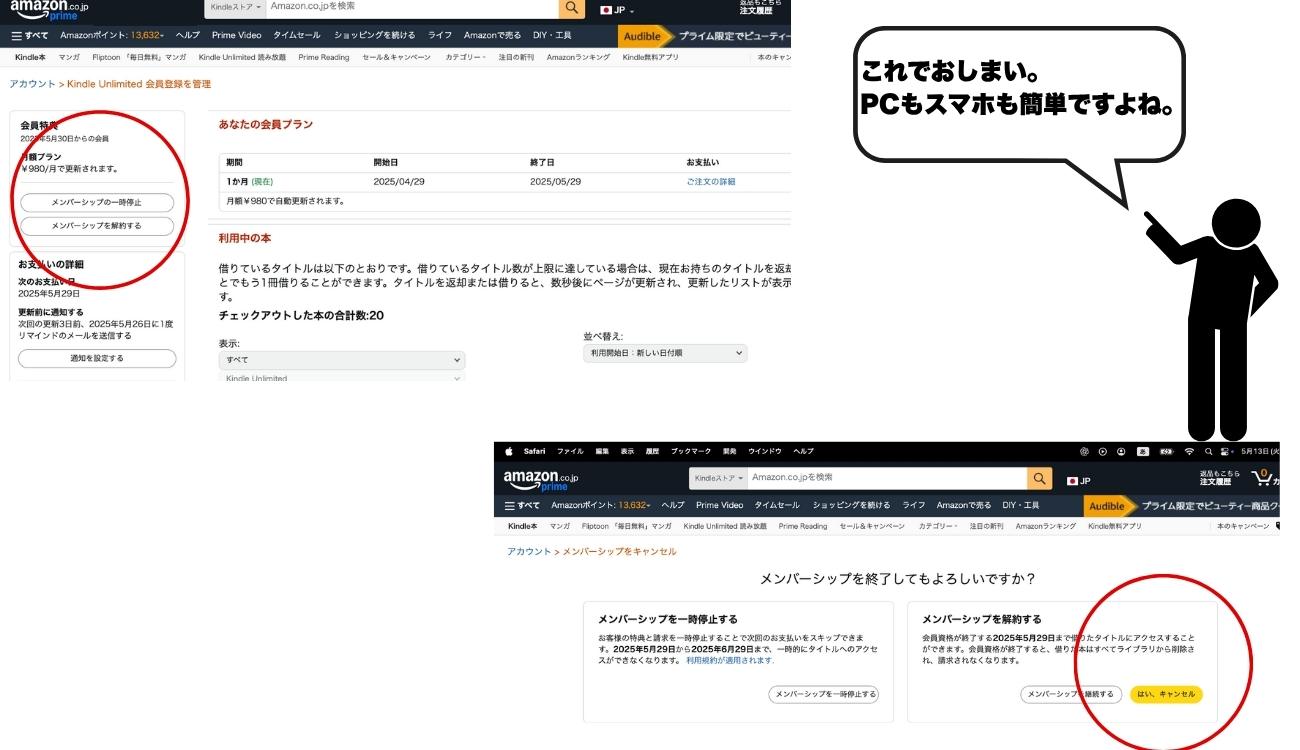
Task: Click Kindle Unlimited 読み放題 in the Safari window subnav
Action: click(x=725, y=526)
